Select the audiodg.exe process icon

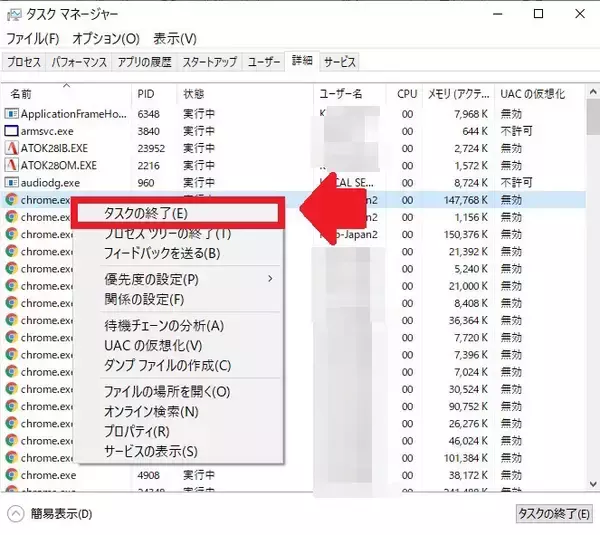[x=12, y=183]
